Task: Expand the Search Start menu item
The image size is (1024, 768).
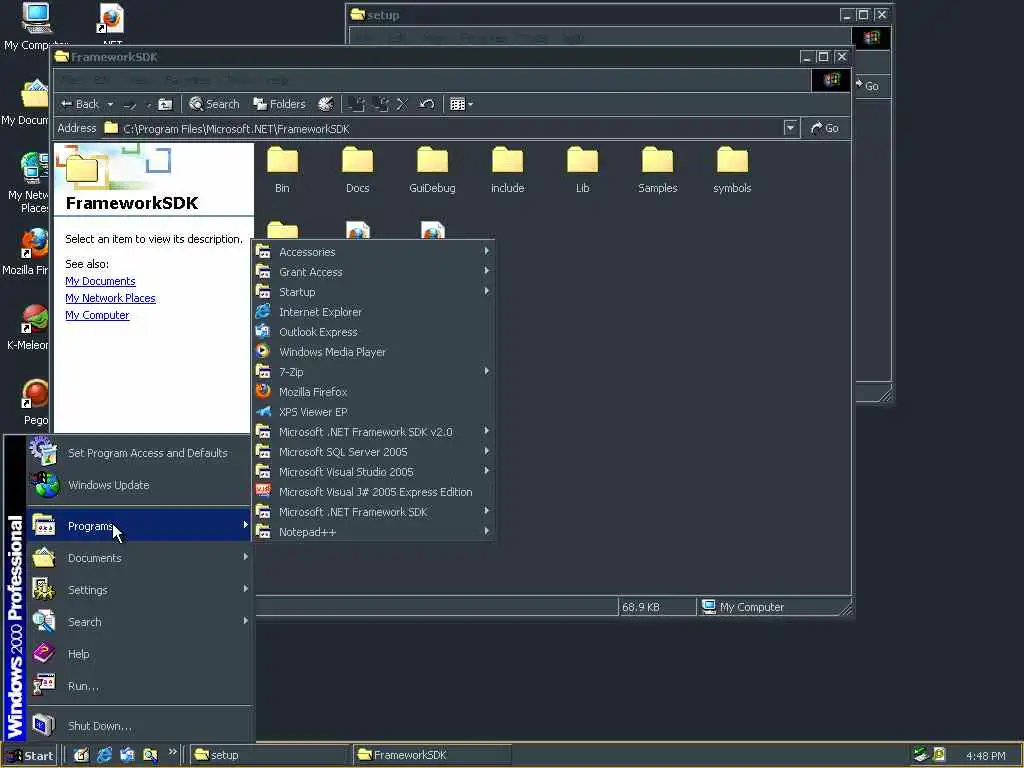Action: click(x=138, y=622)
